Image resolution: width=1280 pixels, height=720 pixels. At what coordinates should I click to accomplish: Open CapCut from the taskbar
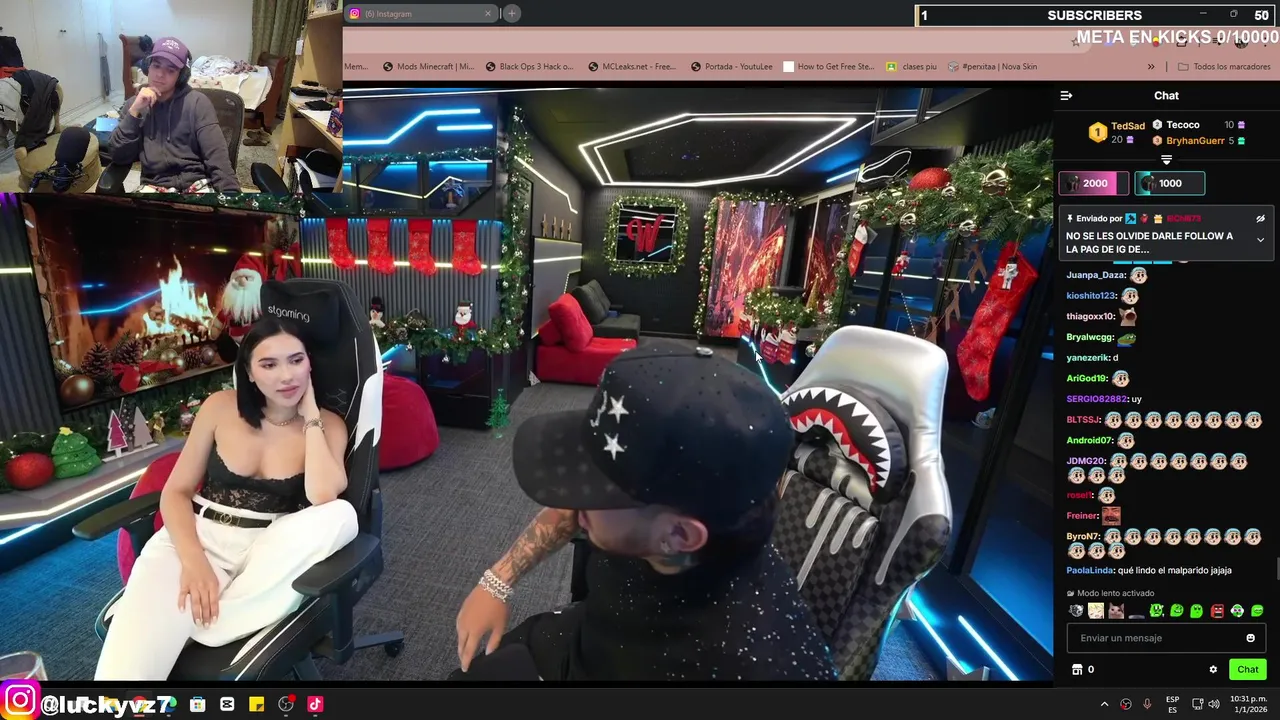coord(227,704)
